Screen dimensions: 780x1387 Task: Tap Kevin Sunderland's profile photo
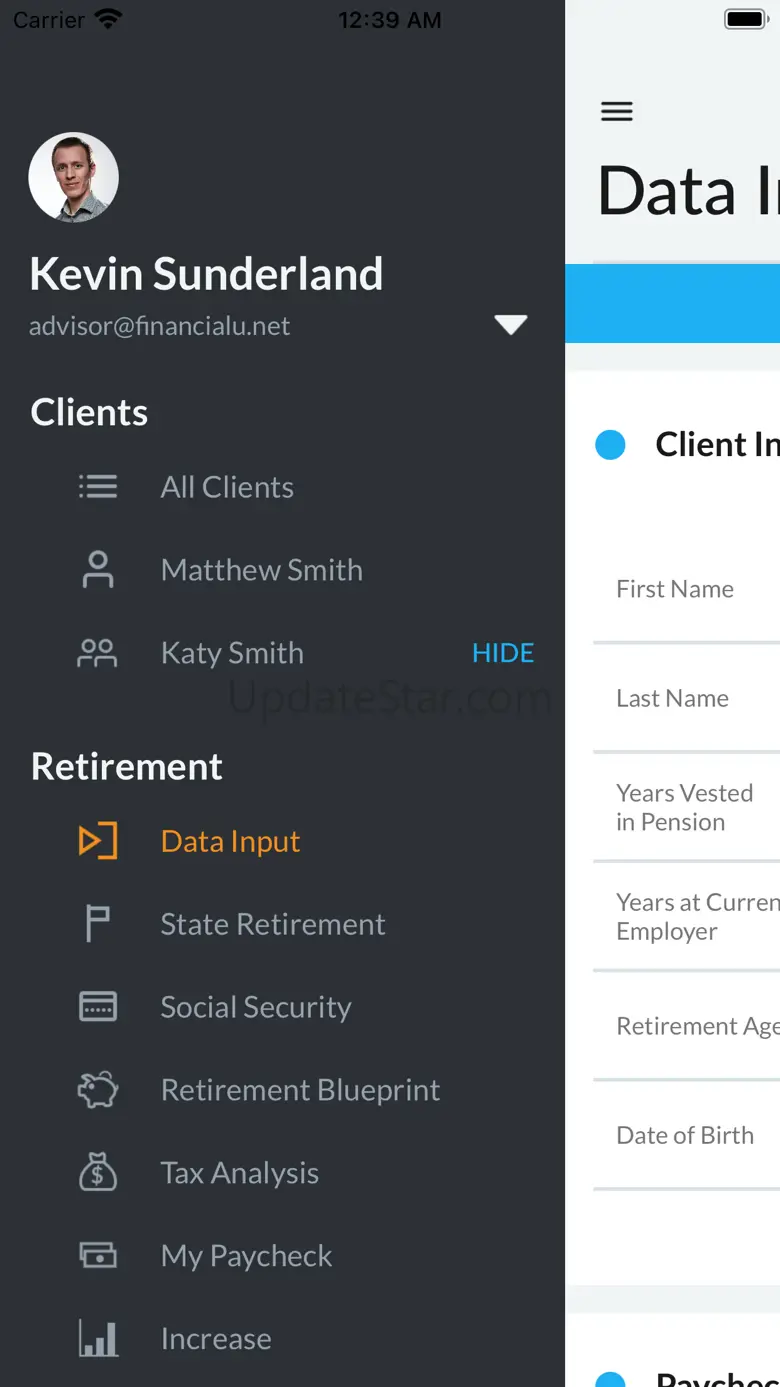74,177
